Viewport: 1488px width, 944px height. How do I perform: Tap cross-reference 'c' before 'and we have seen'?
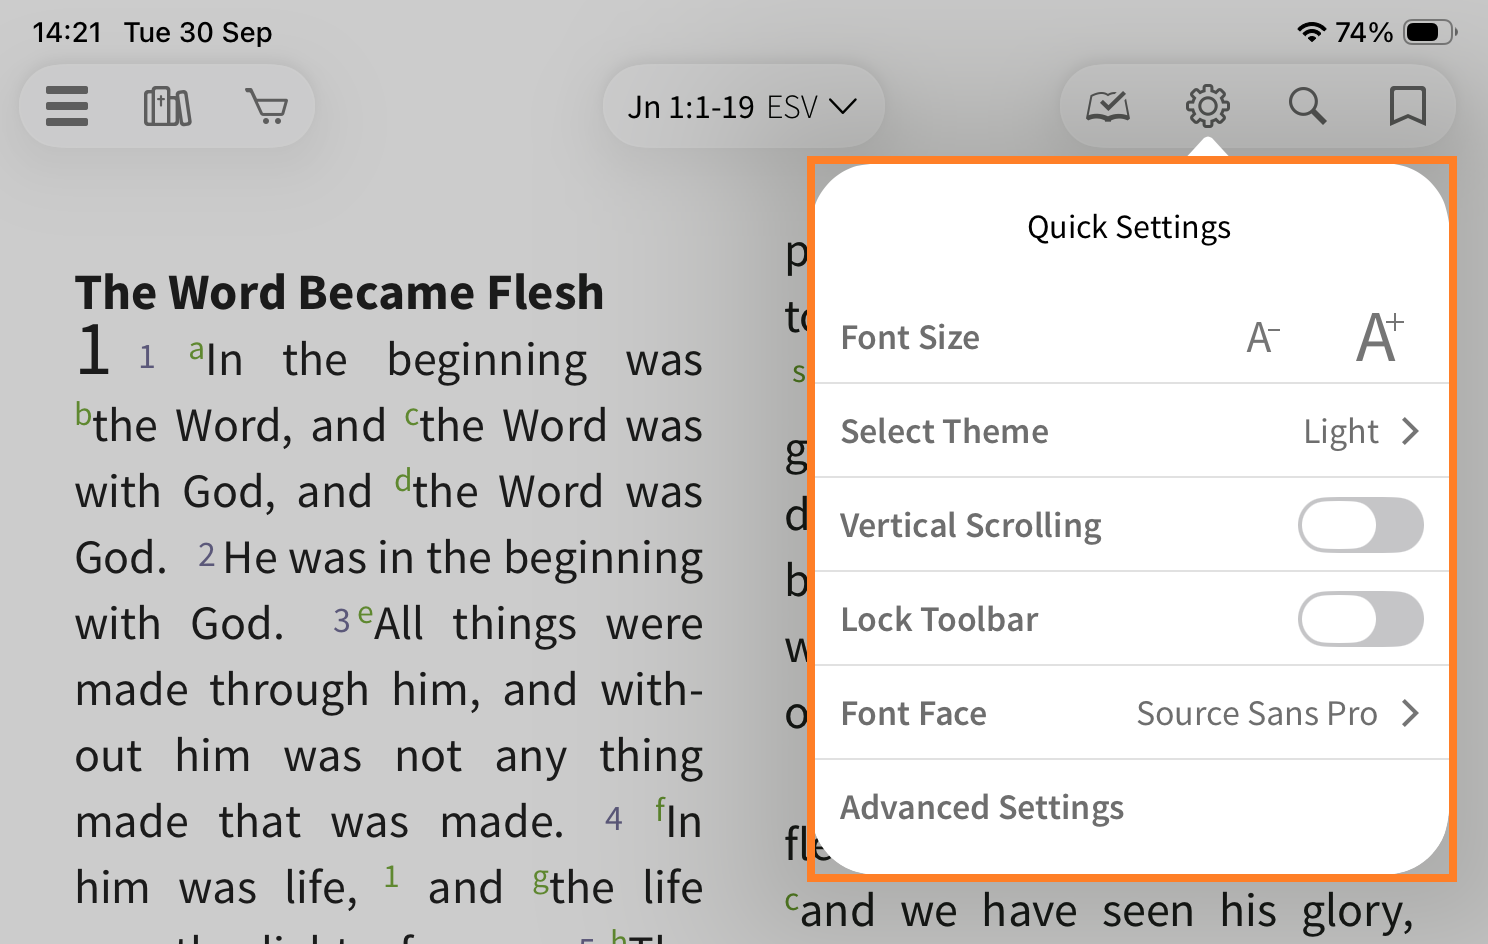[x=791, y=903]
